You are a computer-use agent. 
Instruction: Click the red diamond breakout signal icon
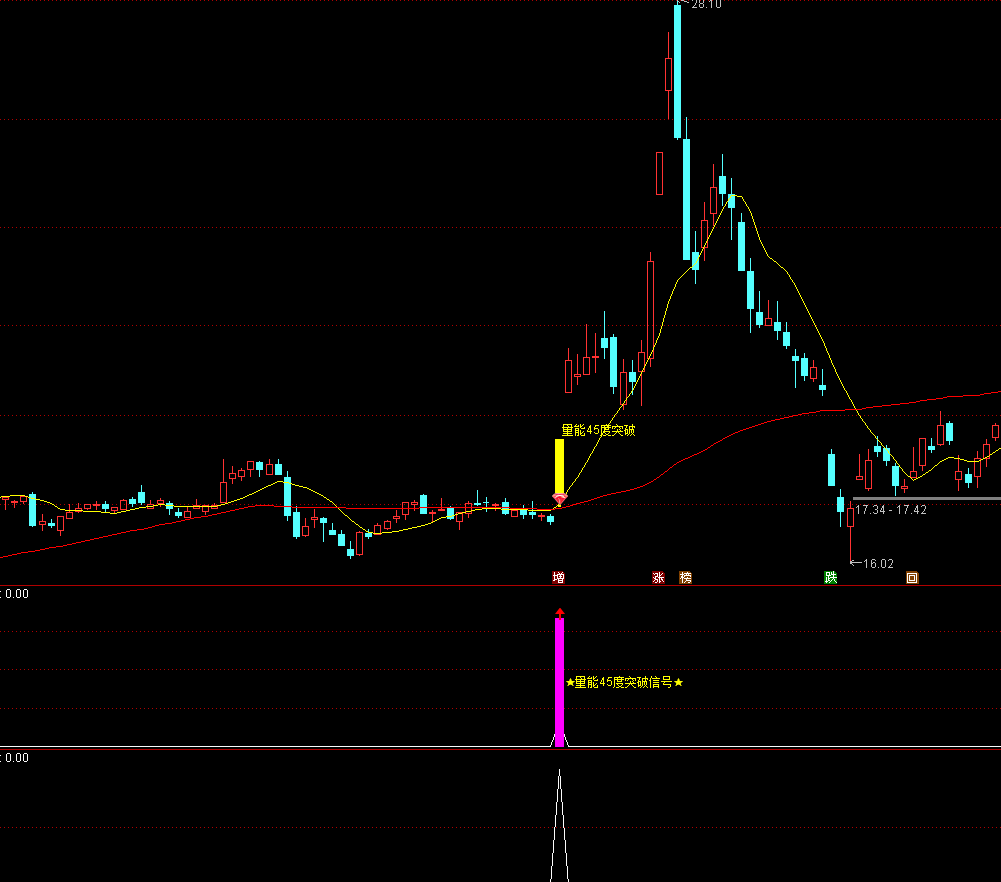click(559, 498)
